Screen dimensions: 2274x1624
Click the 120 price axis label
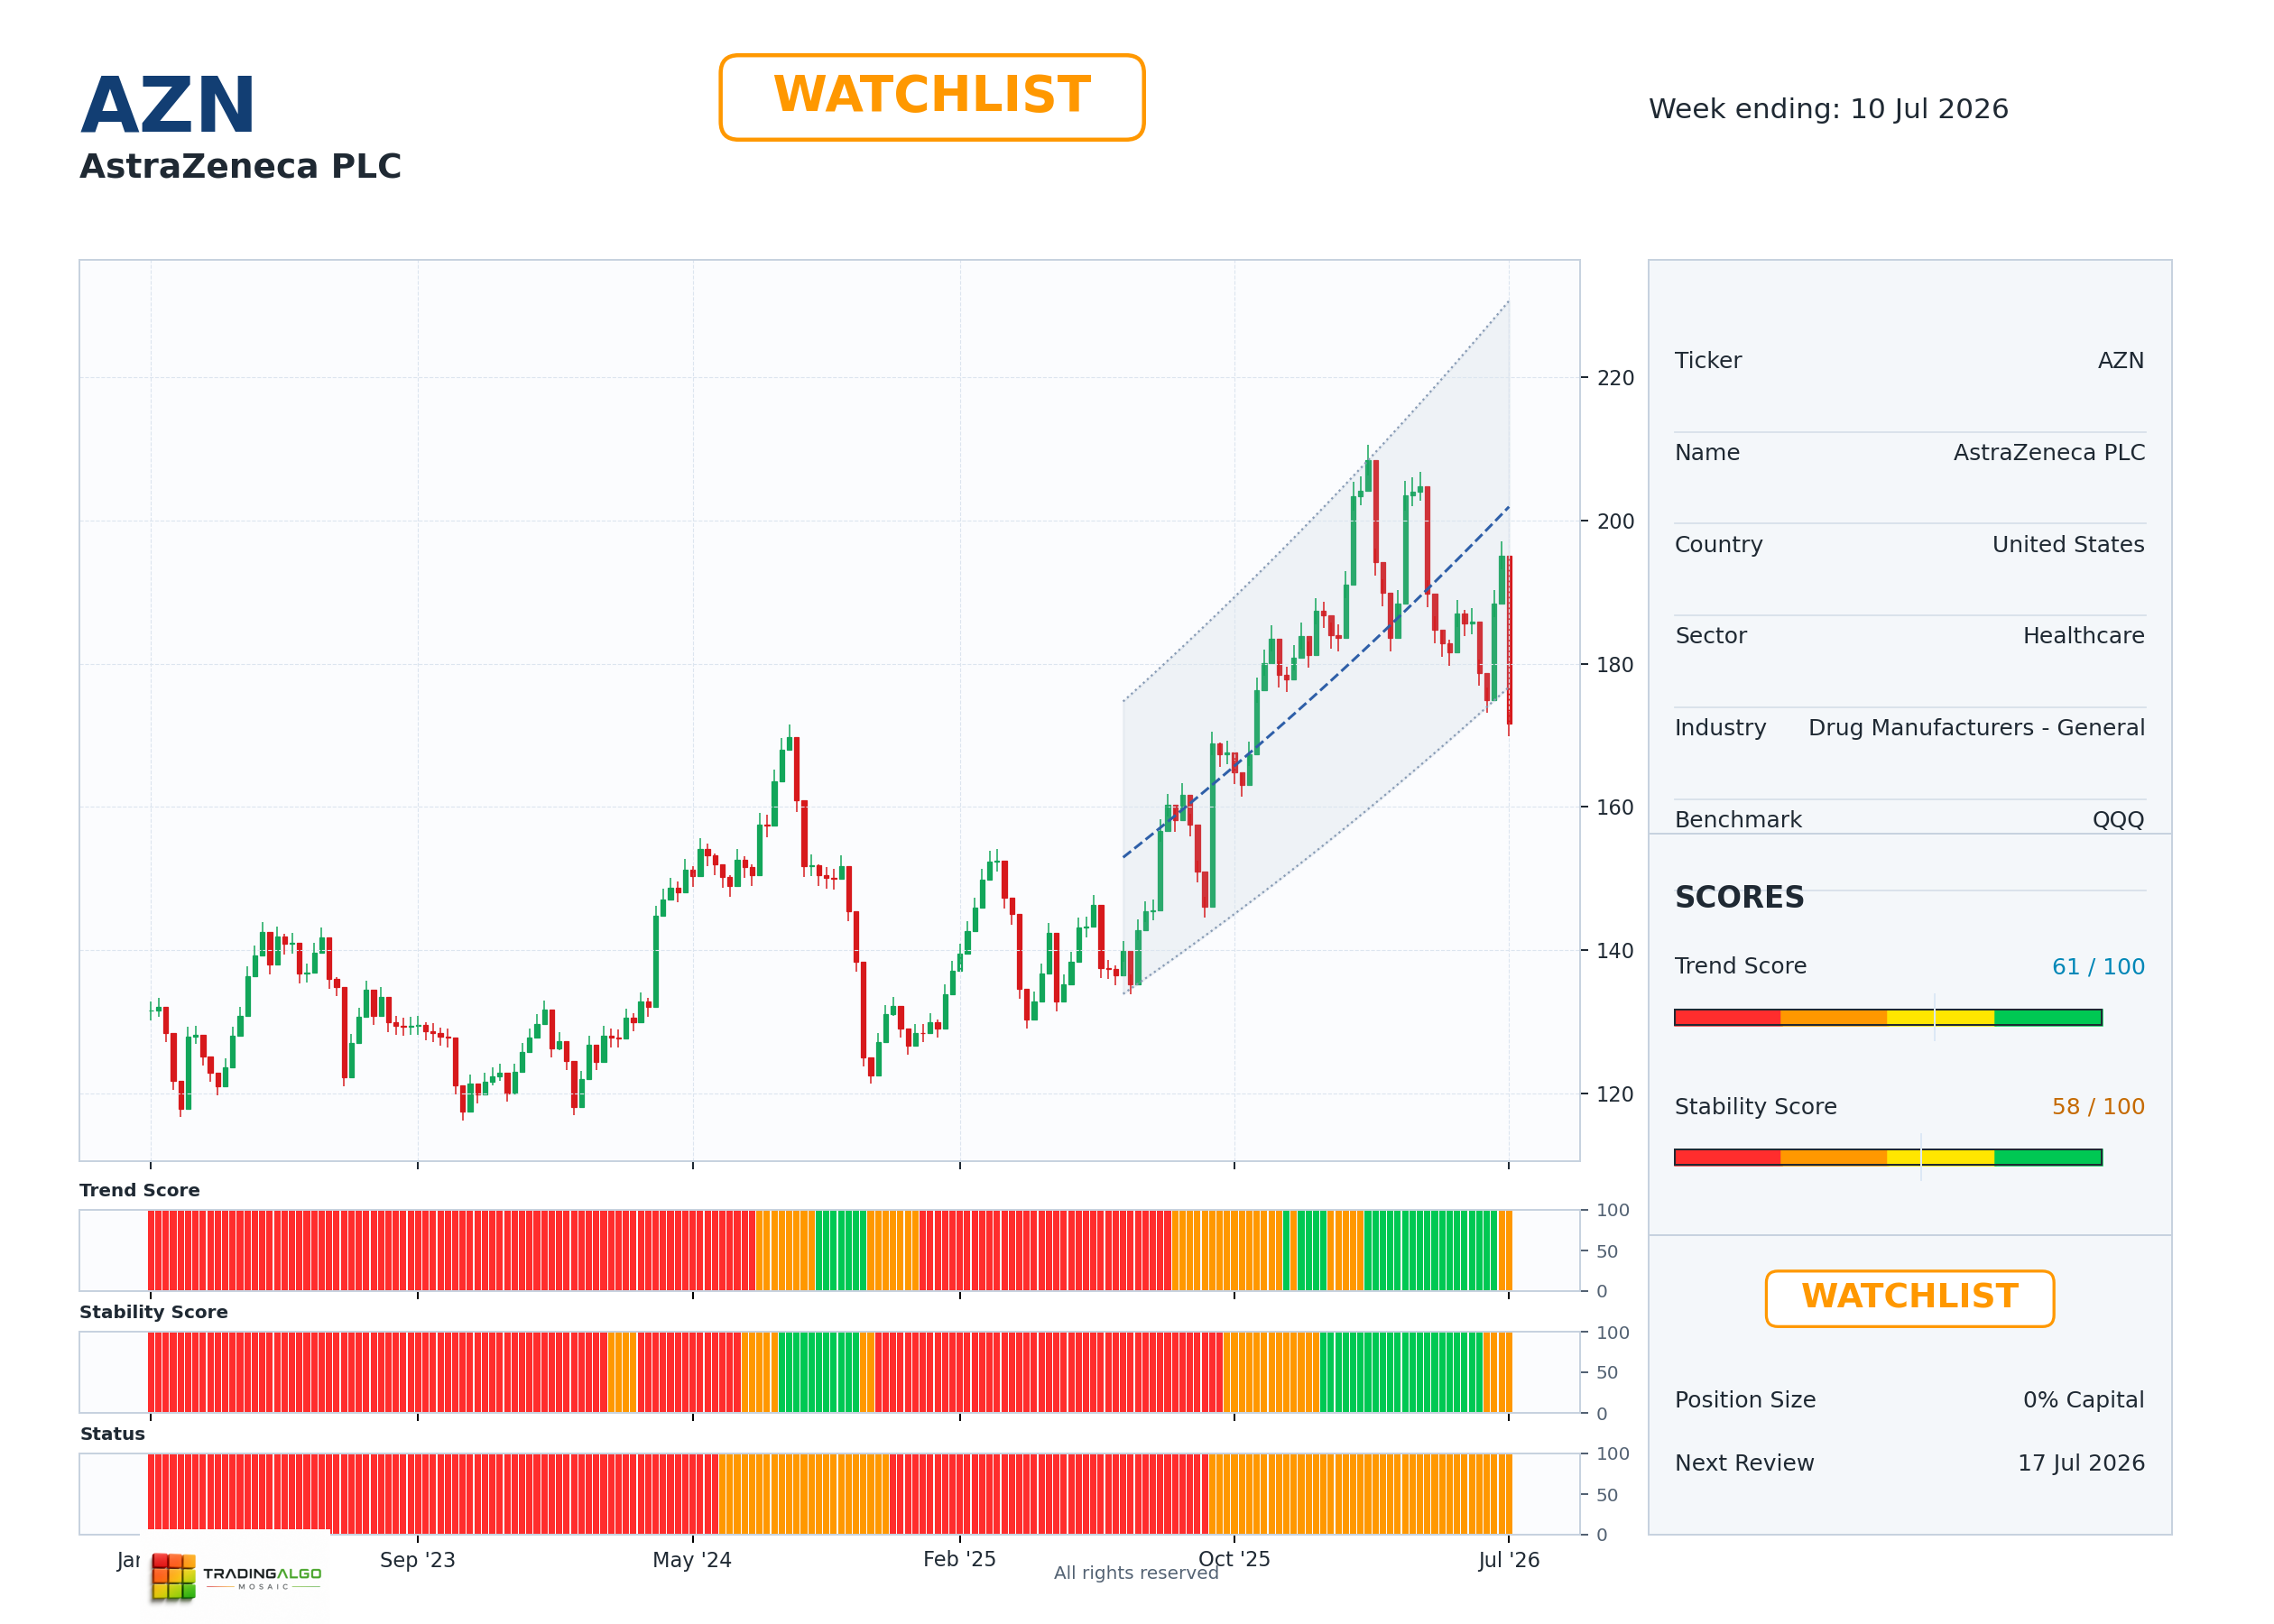tap(1615, 1094)
